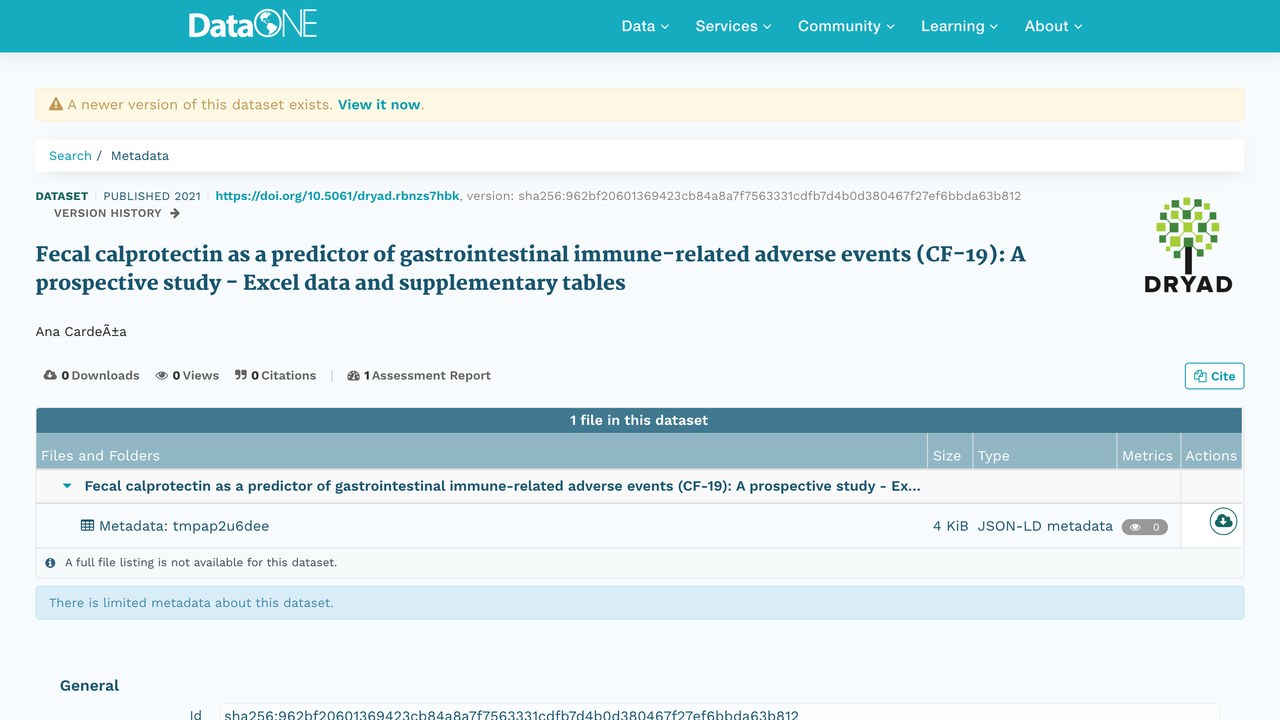The image size is (1280, 720).
Task: Click the Id field value
Action: click(719, 714)
